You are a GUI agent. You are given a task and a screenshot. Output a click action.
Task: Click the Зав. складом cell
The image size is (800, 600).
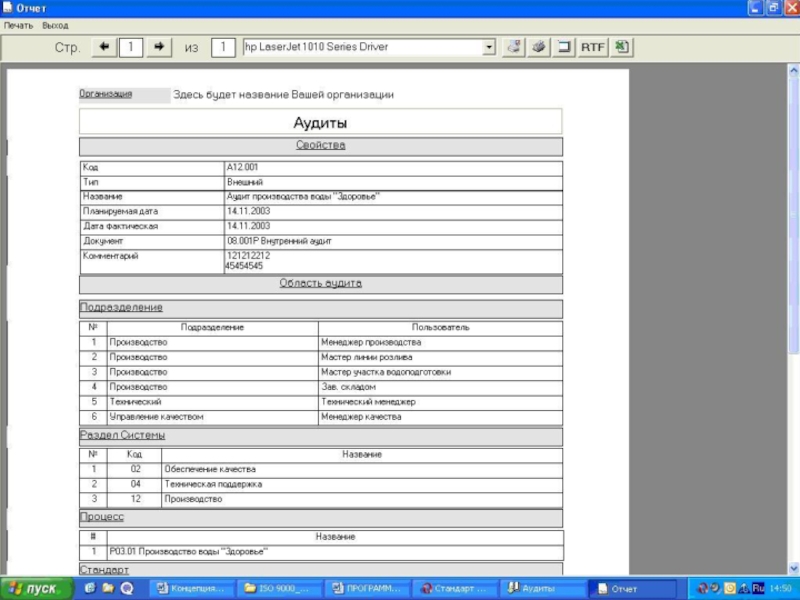point(440,387)
